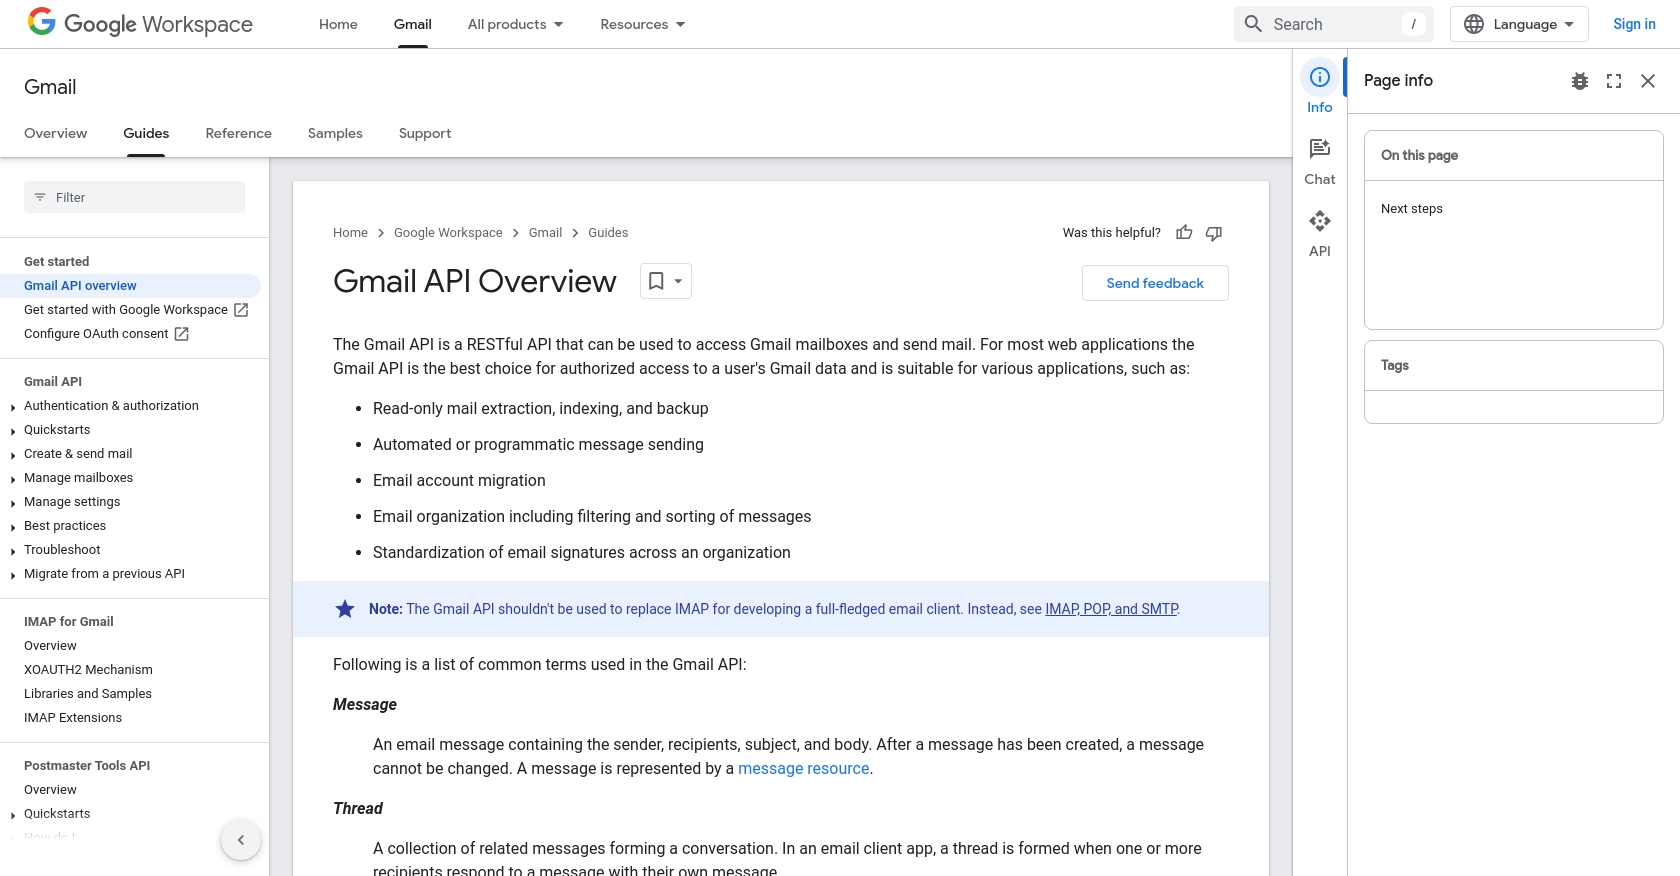
Task: Close the Page info panel
Action: 1648,81
